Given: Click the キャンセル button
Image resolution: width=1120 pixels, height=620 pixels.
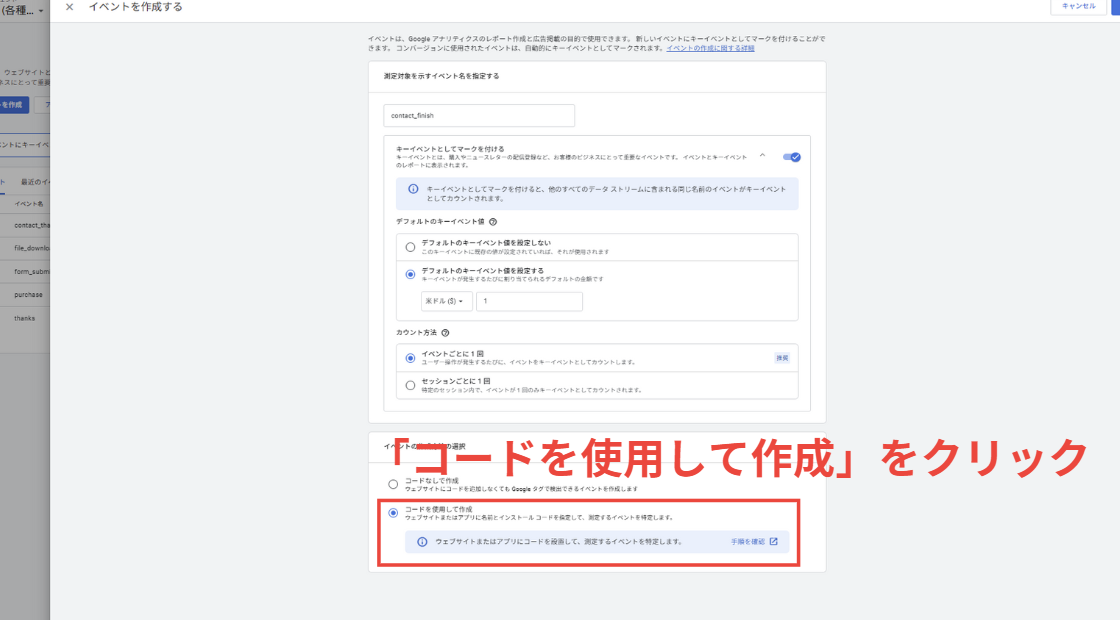Looking at the screenshot, I should (x=1078, y=6).
